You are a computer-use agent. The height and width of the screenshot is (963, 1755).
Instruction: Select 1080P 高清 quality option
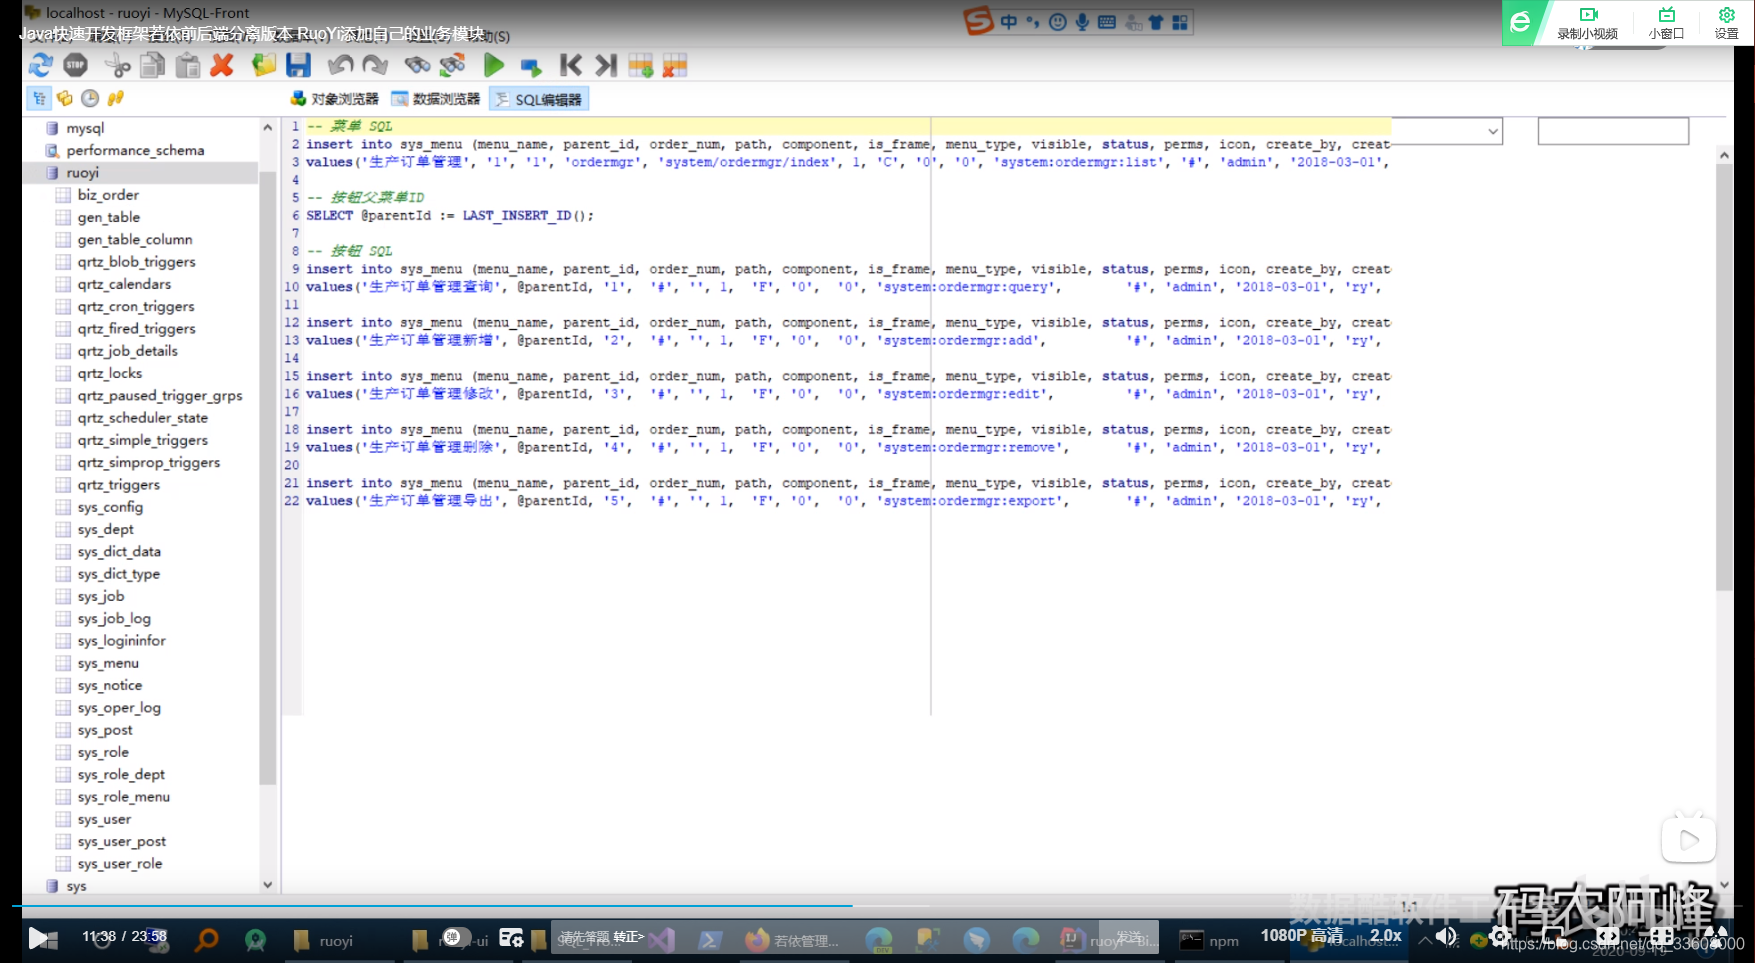pyautogui.click(x=1301, y=936)
